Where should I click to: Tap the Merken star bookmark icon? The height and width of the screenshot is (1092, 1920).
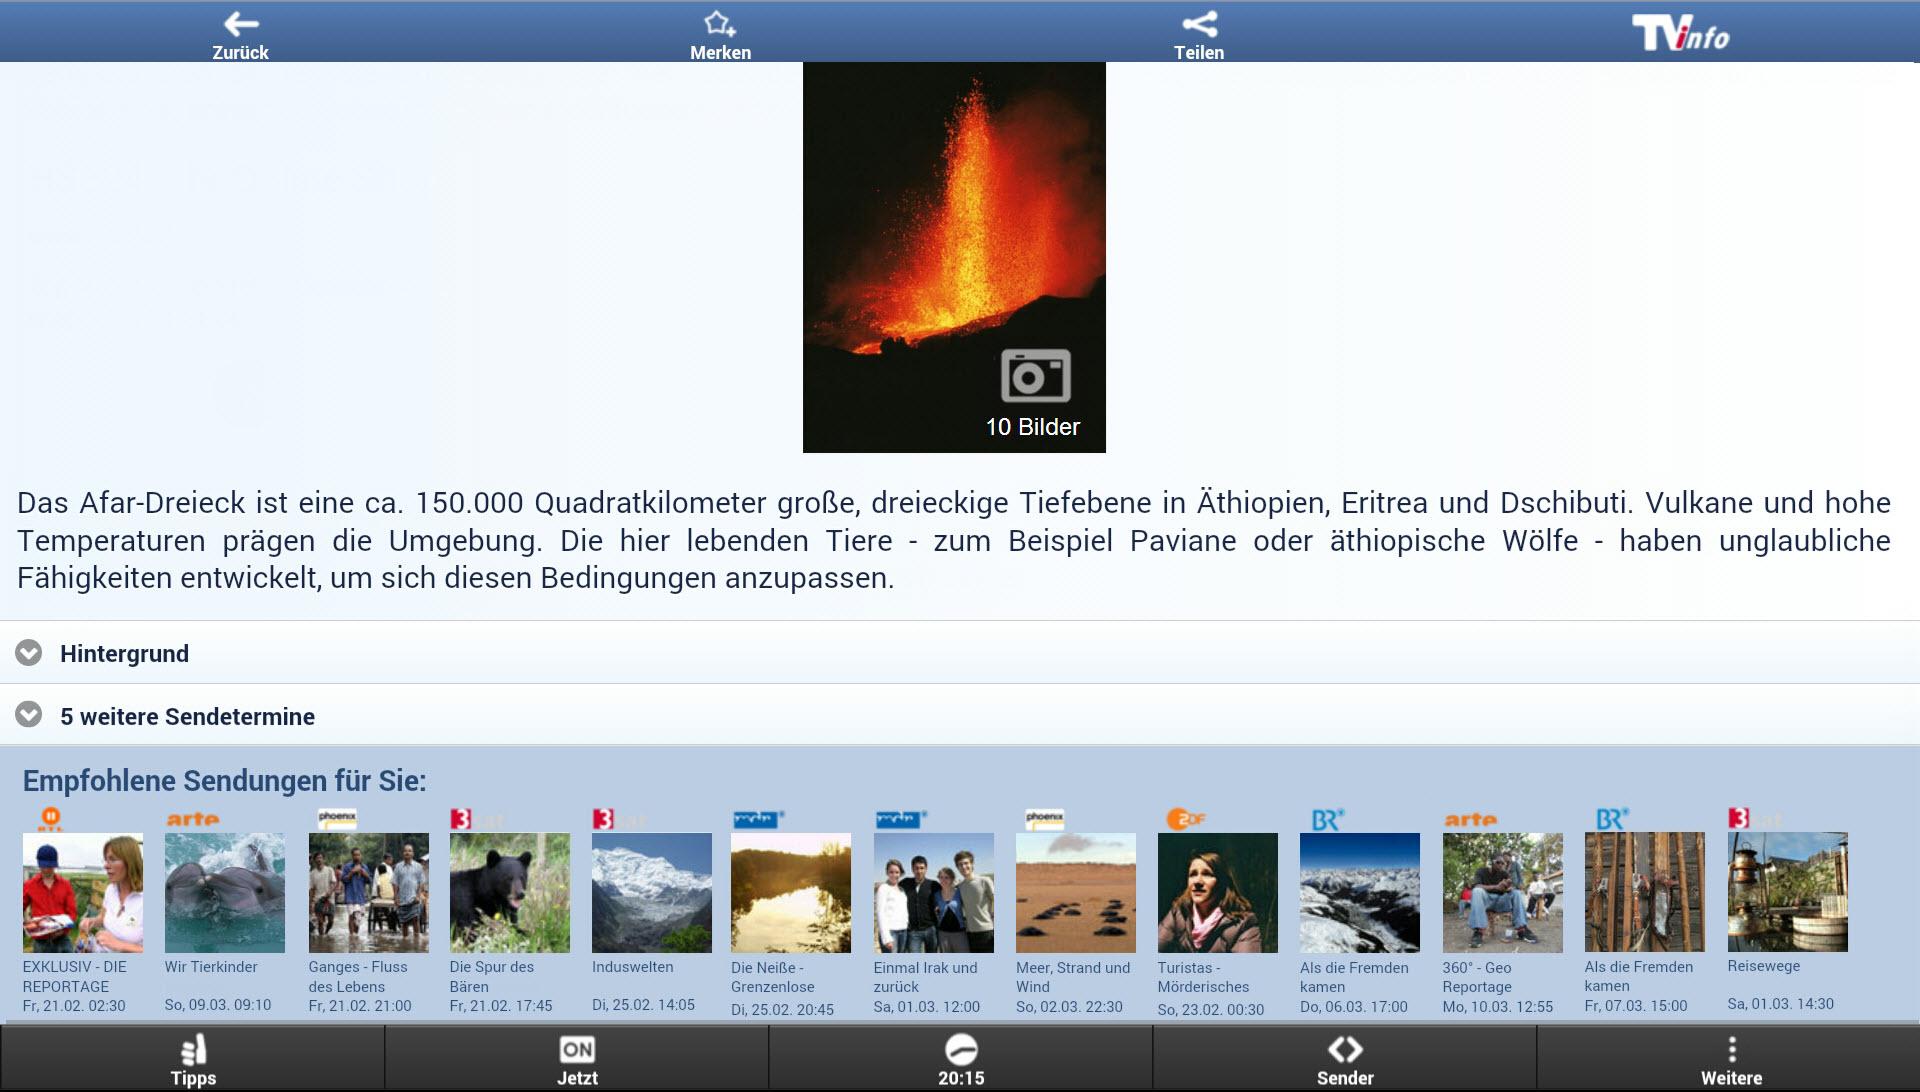pos(719,24)
